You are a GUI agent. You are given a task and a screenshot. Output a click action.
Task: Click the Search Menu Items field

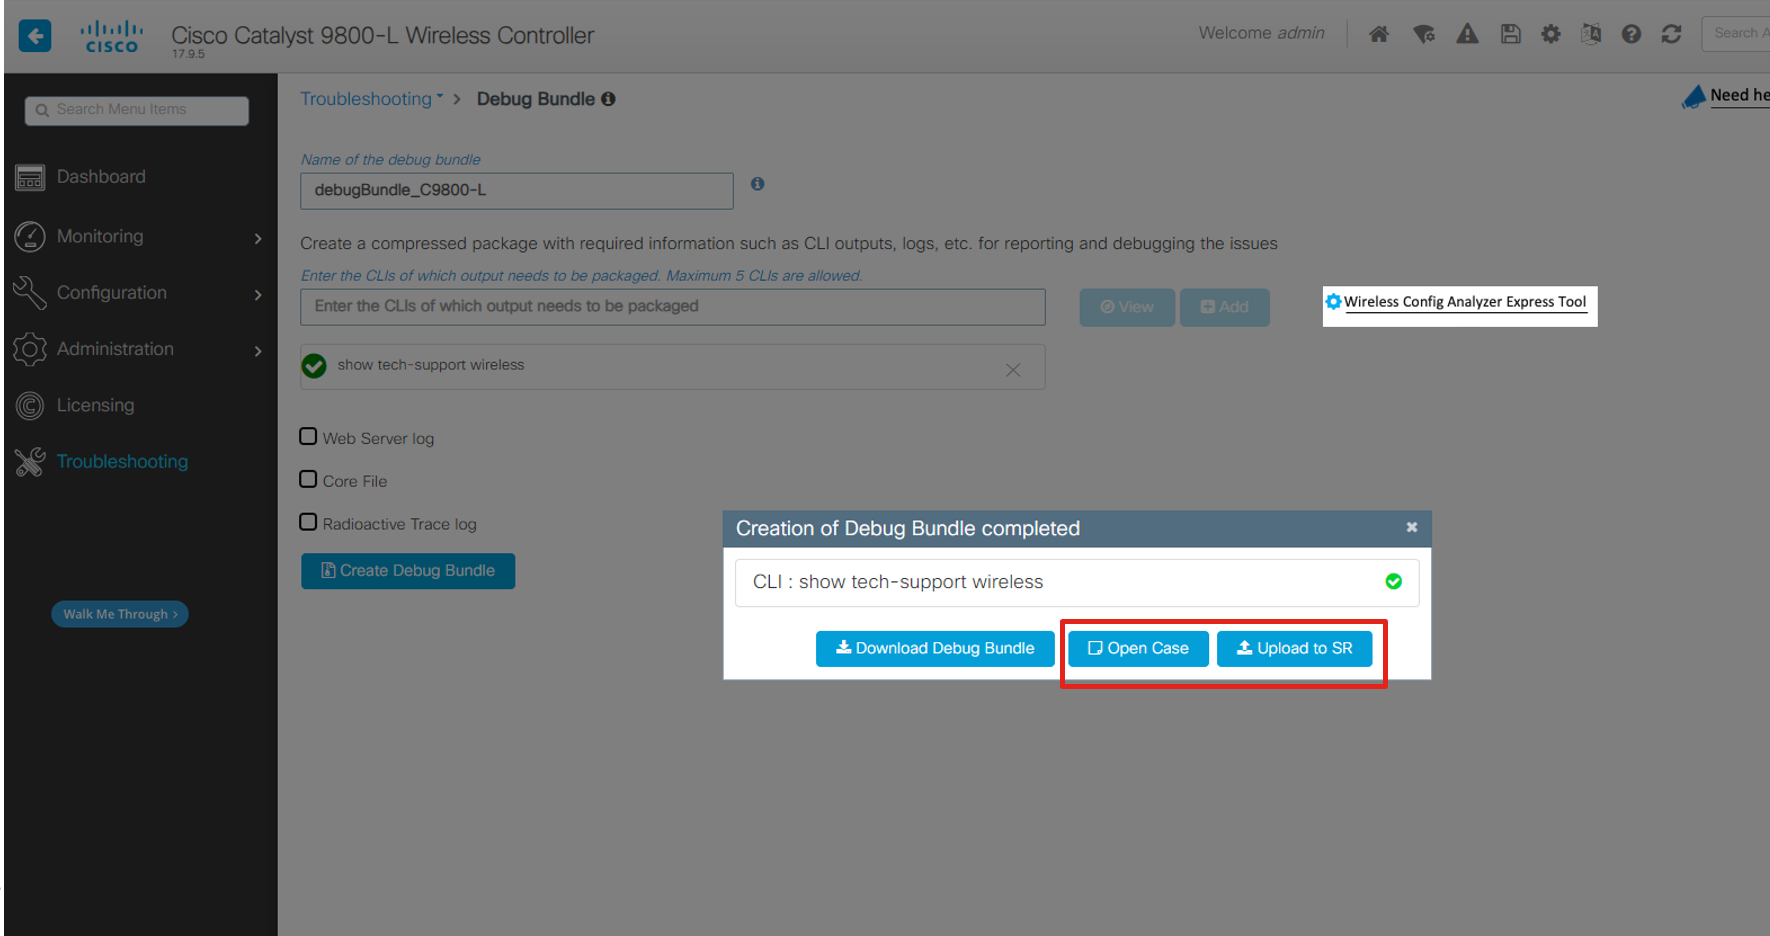[x=137, y=110]
